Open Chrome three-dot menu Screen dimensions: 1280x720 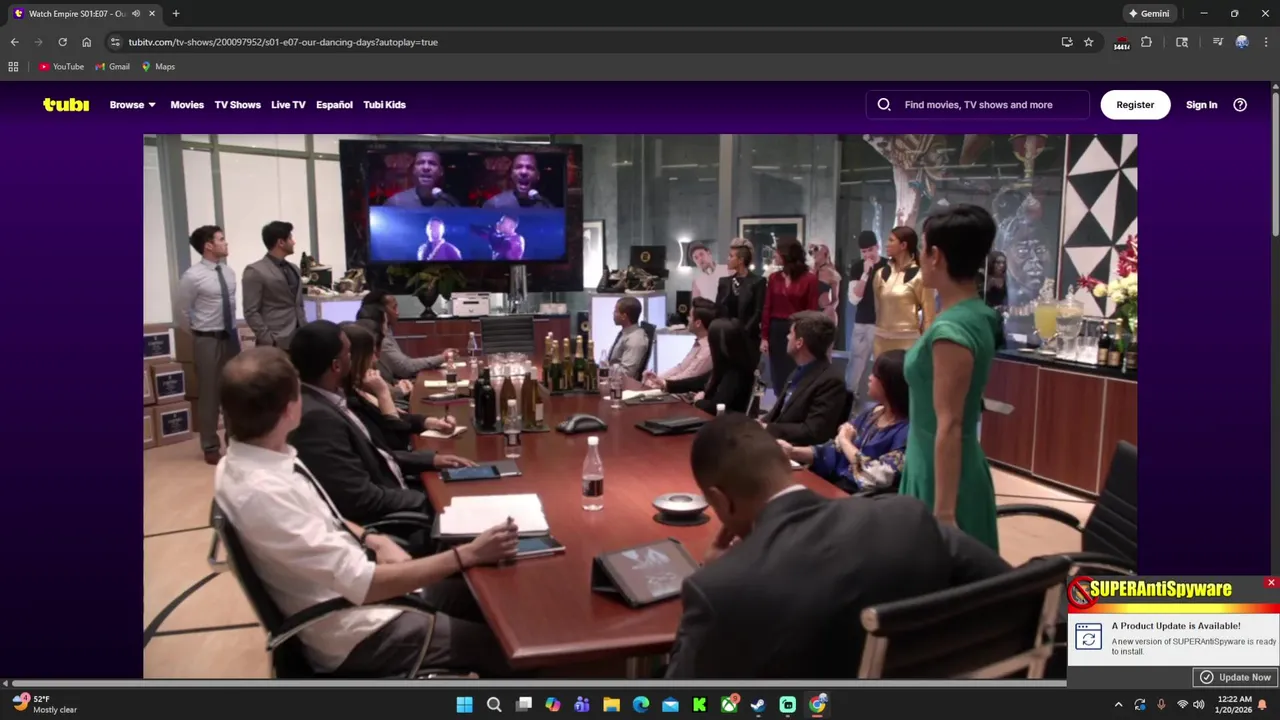pyautogui.click(x=1264, y=42)
